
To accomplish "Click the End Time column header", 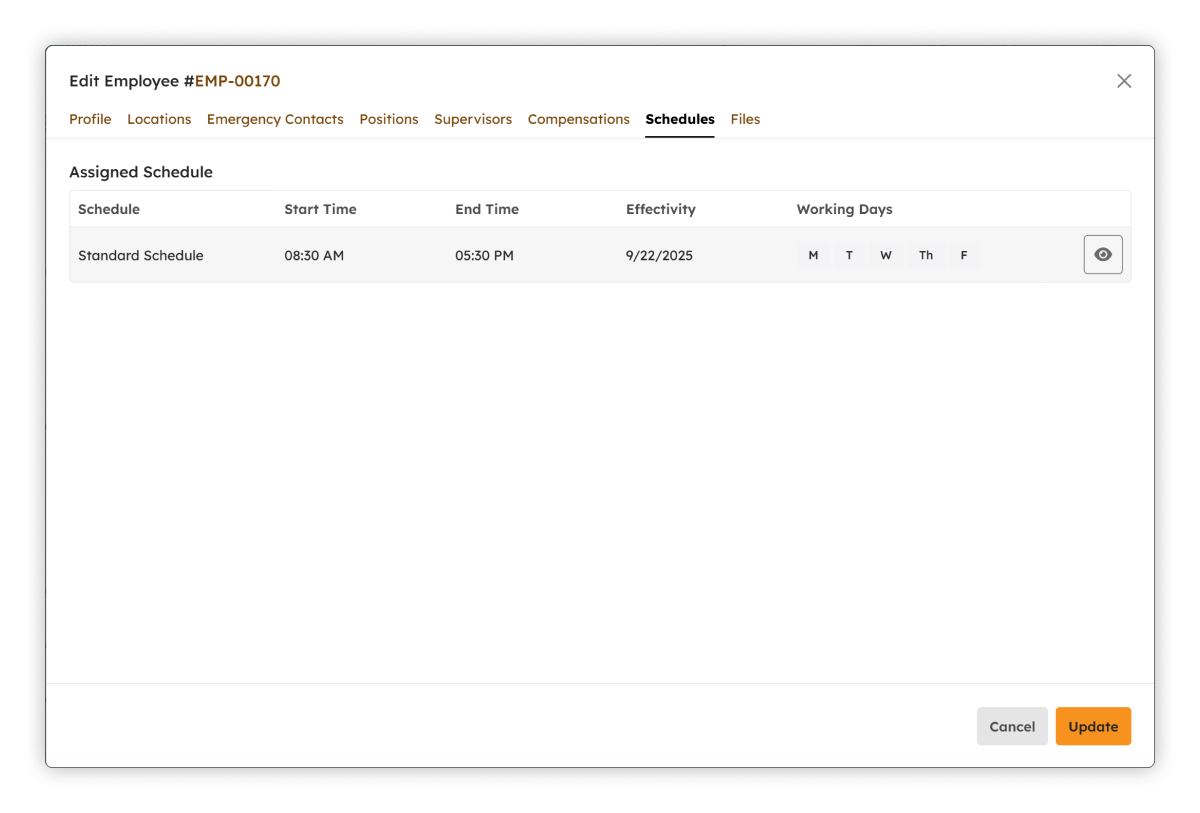I will pyautogui.click(x=487, y=209).
